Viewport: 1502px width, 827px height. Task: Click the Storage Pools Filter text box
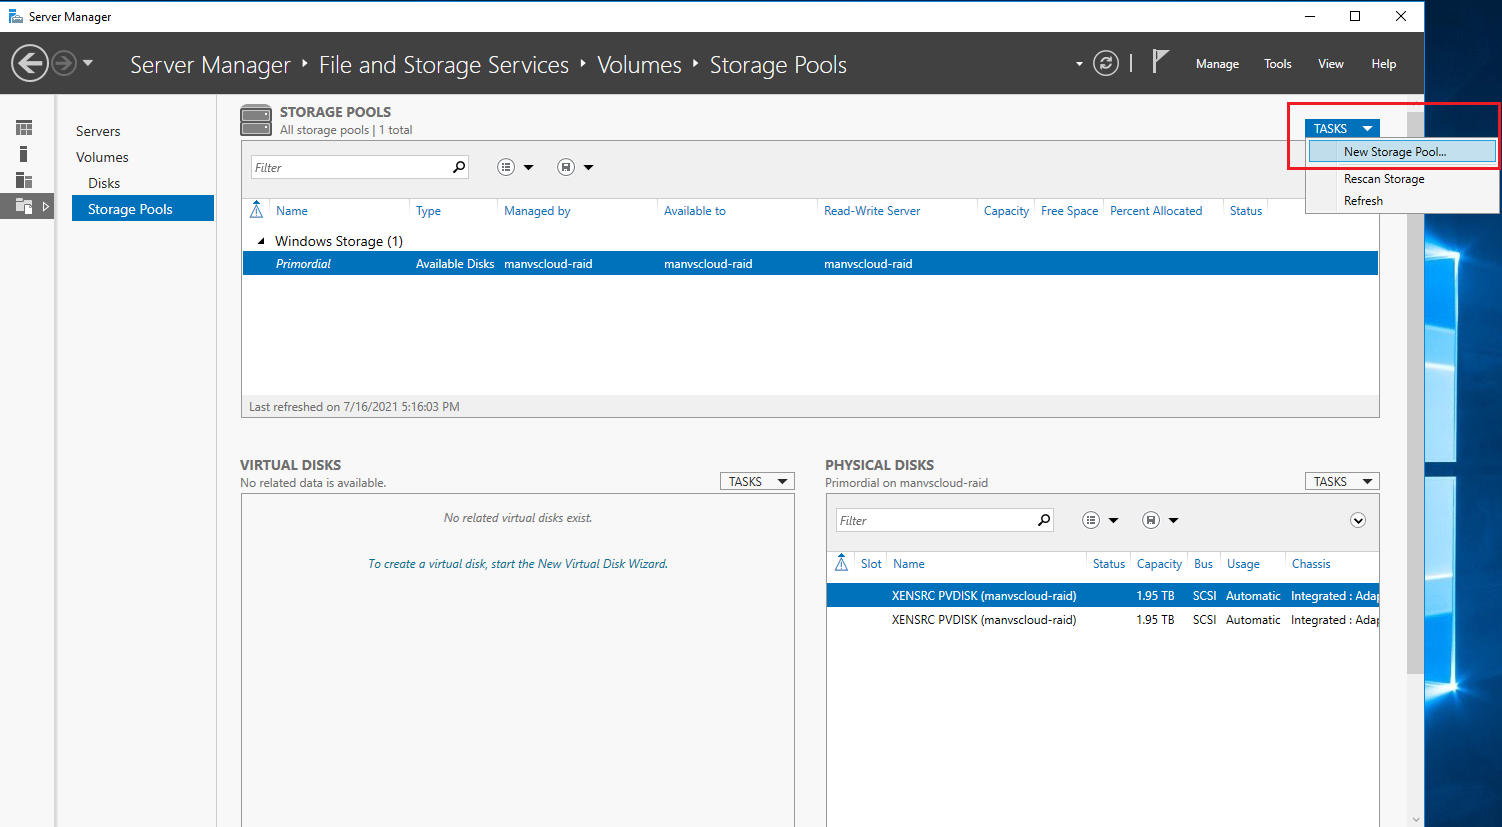click(x=350, y=168)
